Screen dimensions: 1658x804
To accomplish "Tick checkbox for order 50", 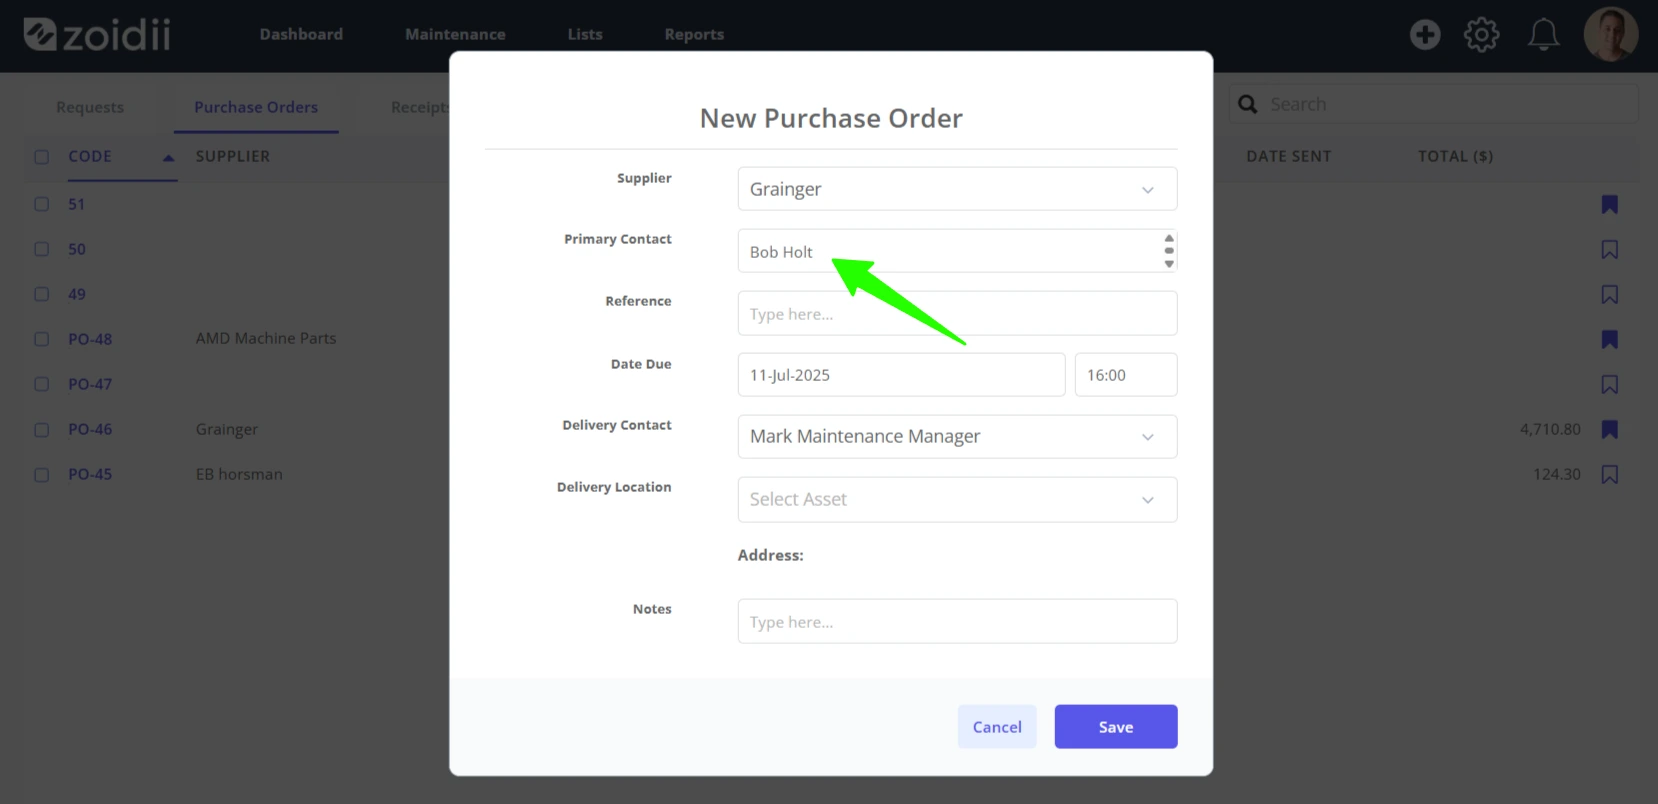I will click(x=41, y=249).
